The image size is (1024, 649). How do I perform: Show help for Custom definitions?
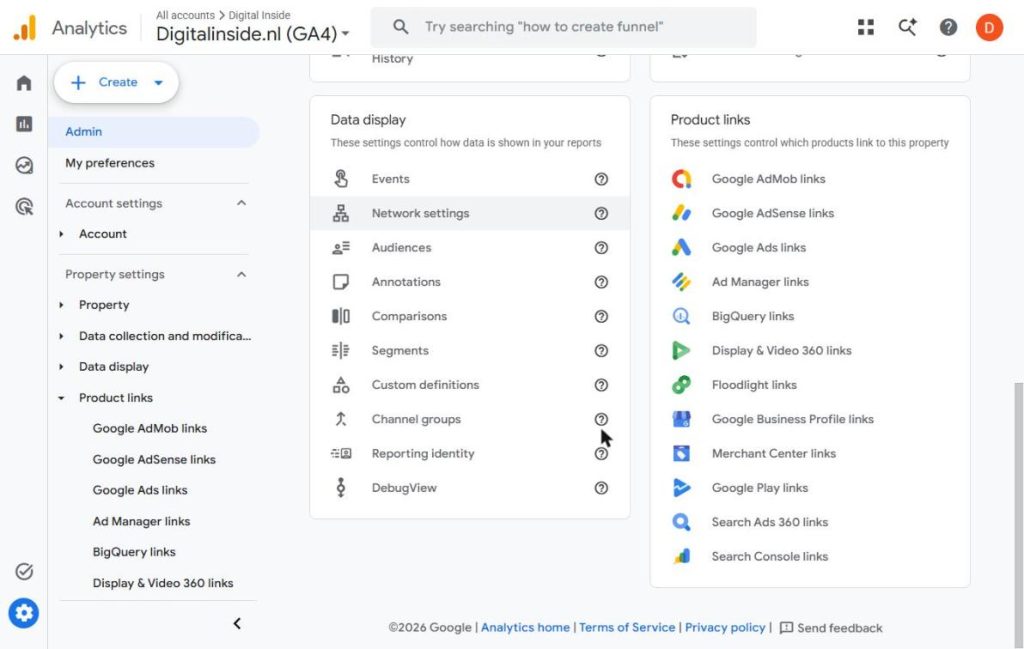(601, 385)
